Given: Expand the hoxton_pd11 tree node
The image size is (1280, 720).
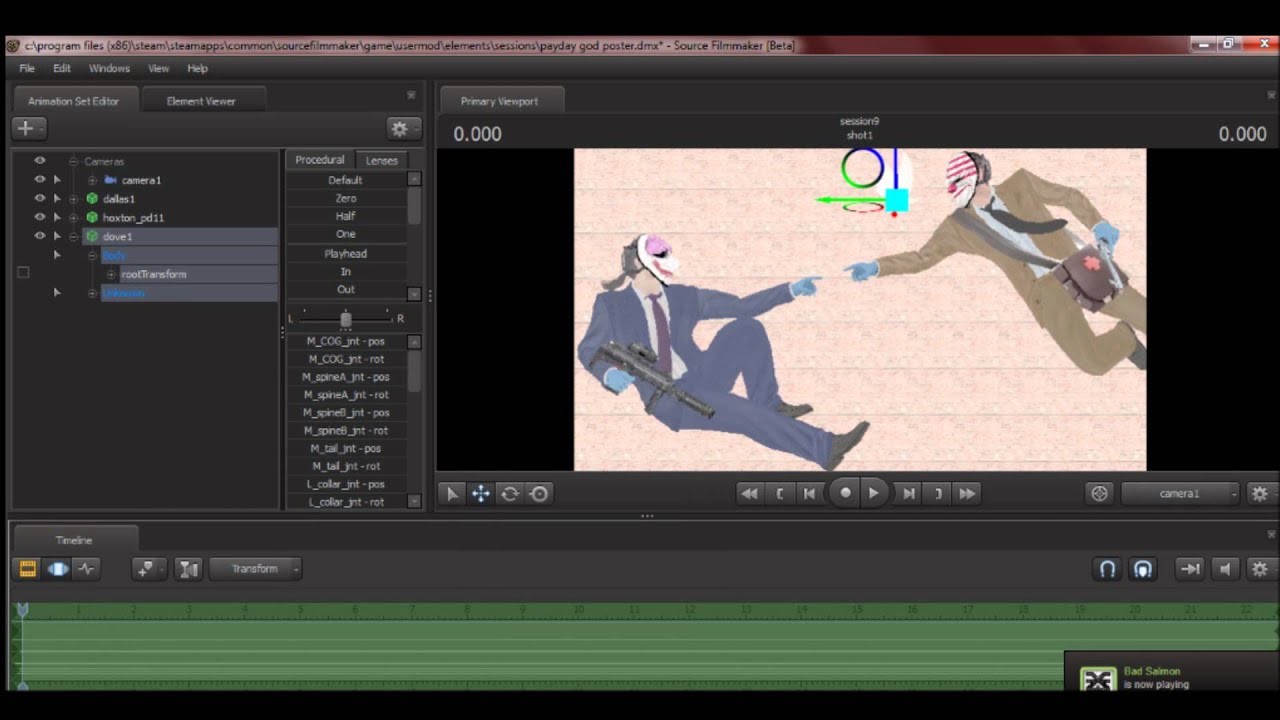Looking at the screenshot, I should click(x=73, y=217).
